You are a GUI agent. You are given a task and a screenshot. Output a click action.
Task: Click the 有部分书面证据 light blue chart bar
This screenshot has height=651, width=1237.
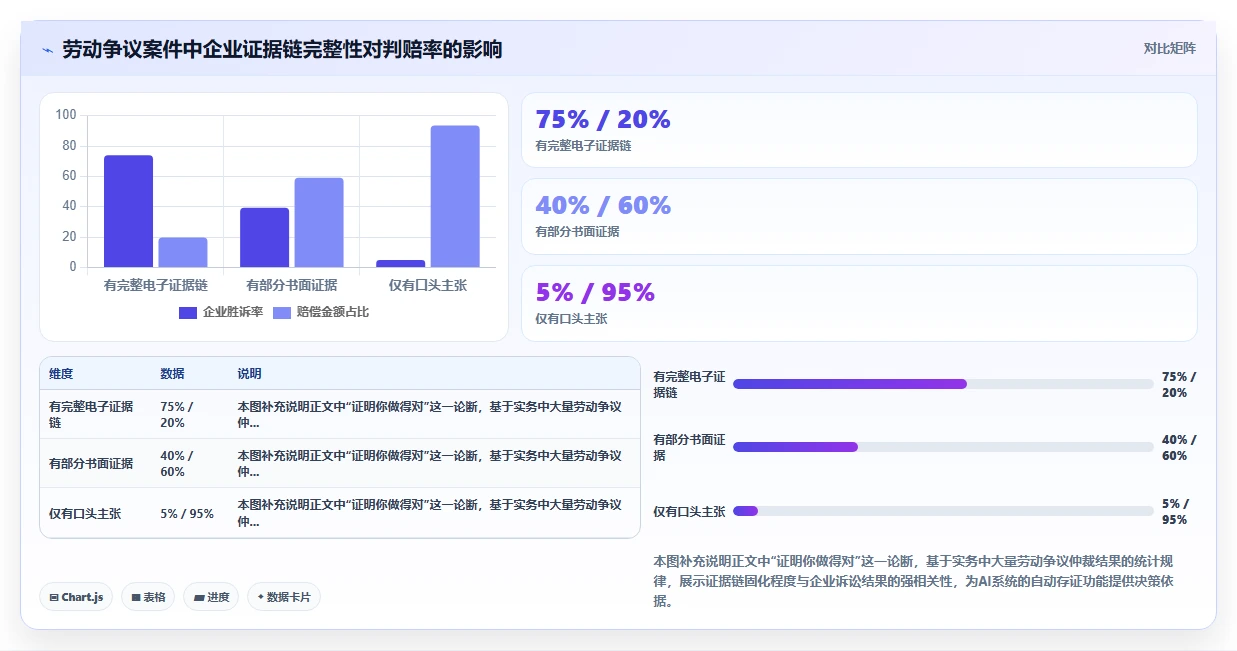[x=319, y=222]
